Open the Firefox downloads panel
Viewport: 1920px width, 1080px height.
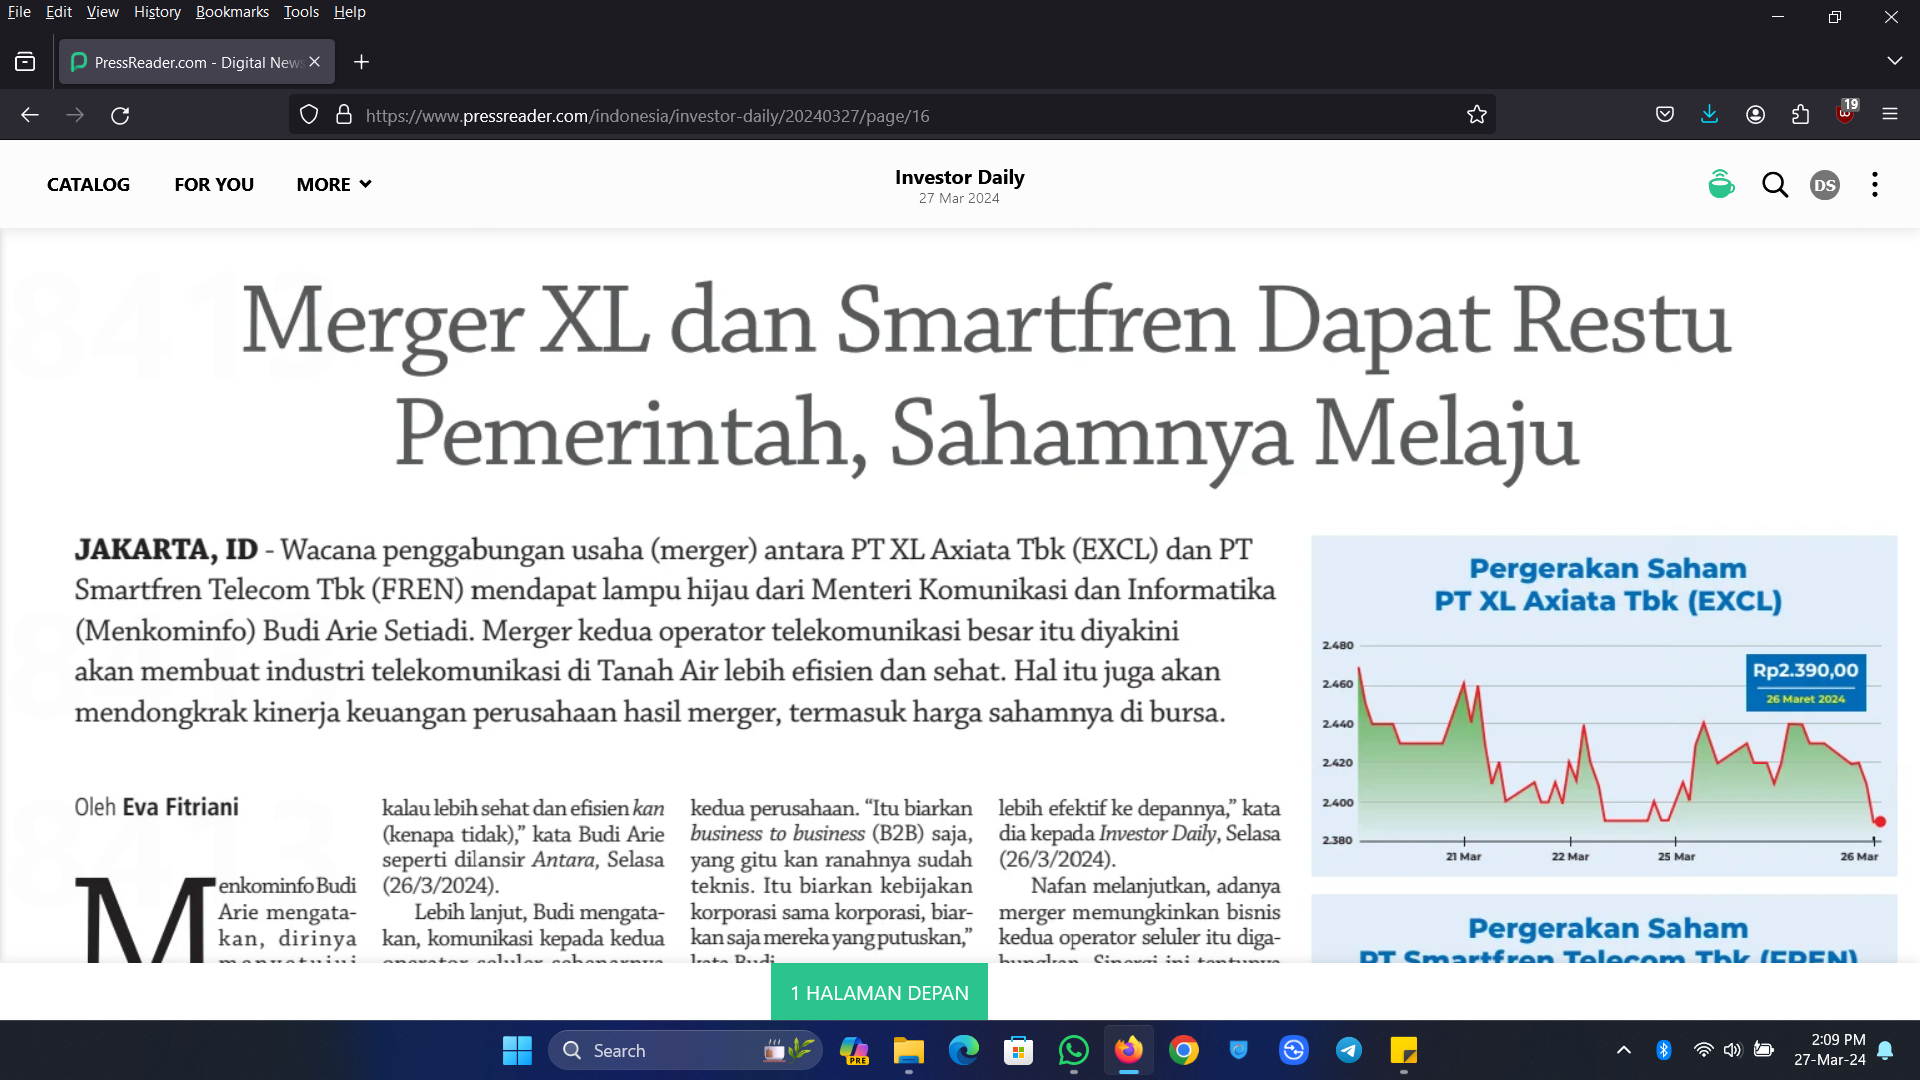1710,115
